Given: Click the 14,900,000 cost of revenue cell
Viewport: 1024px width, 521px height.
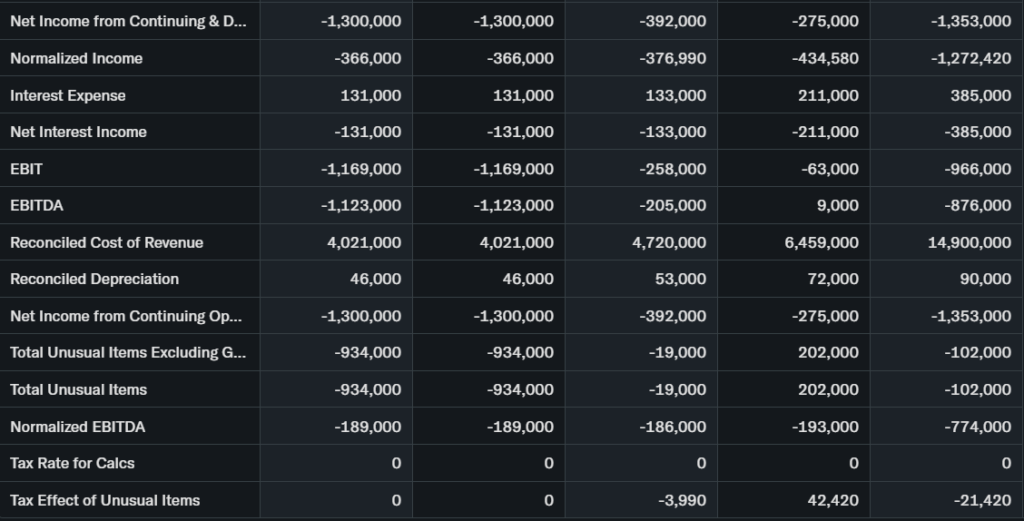Looking at the screenshot, I should [970, 242].
